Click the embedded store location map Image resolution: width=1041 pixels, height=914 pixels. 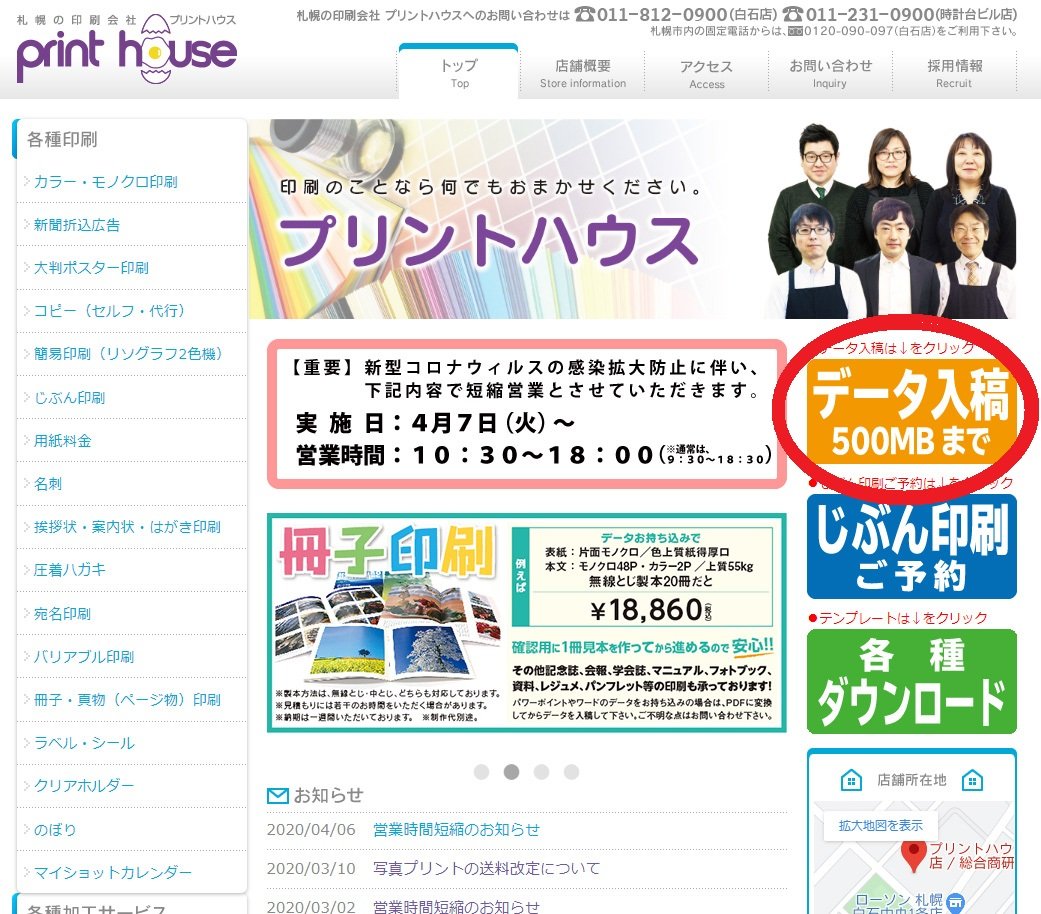tap(912, 858)
